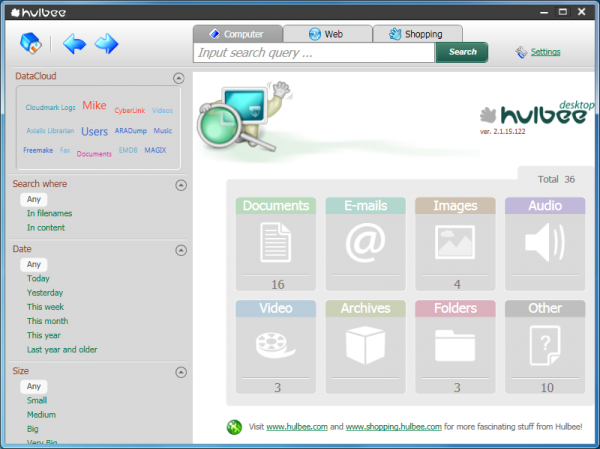Open the Audio category tile
The height and width of the screenshot is (449, 600).
(x=545, y=244)
